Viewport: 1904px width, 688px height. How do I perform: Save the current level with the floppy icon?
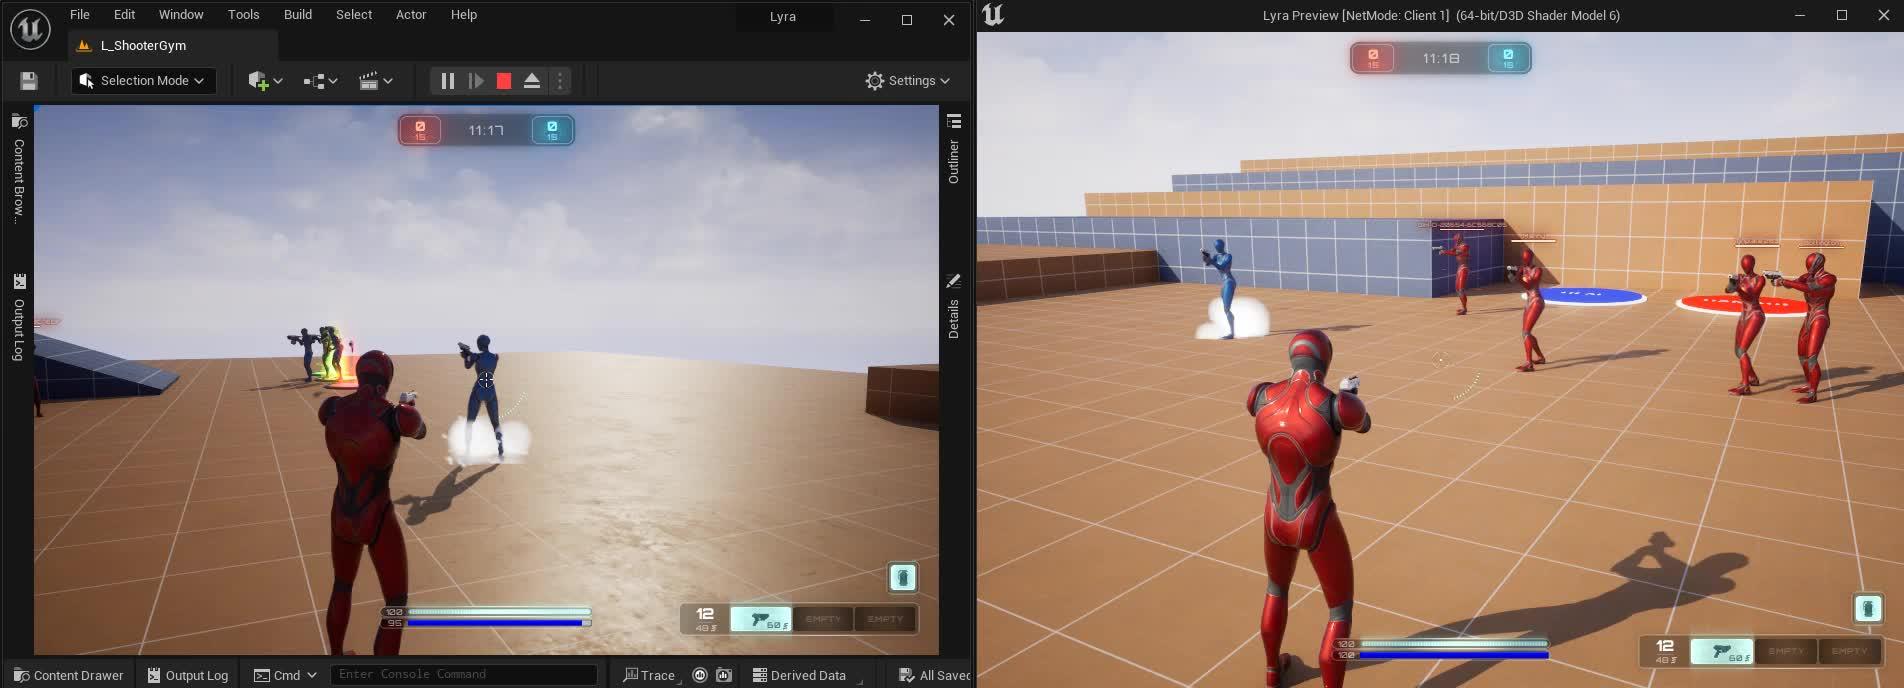click(29, 81)
